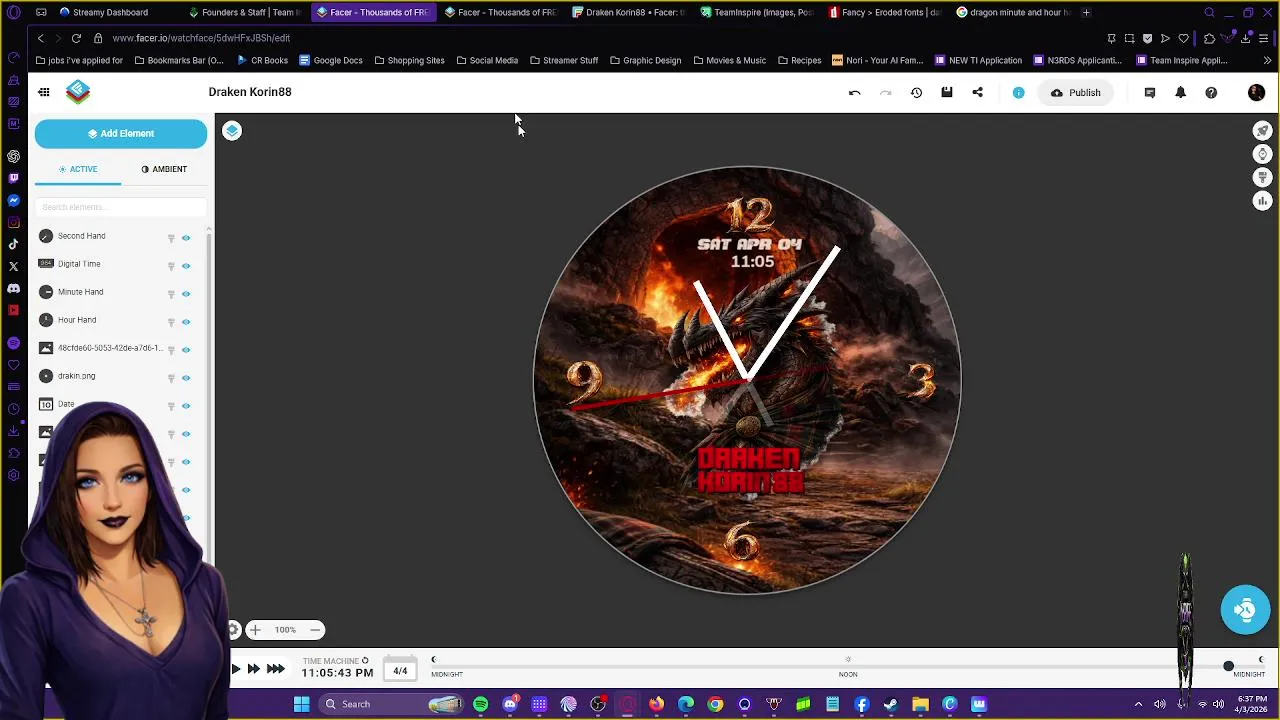Hide the Date layer
1280x720 pixels.
click(186, 406)
